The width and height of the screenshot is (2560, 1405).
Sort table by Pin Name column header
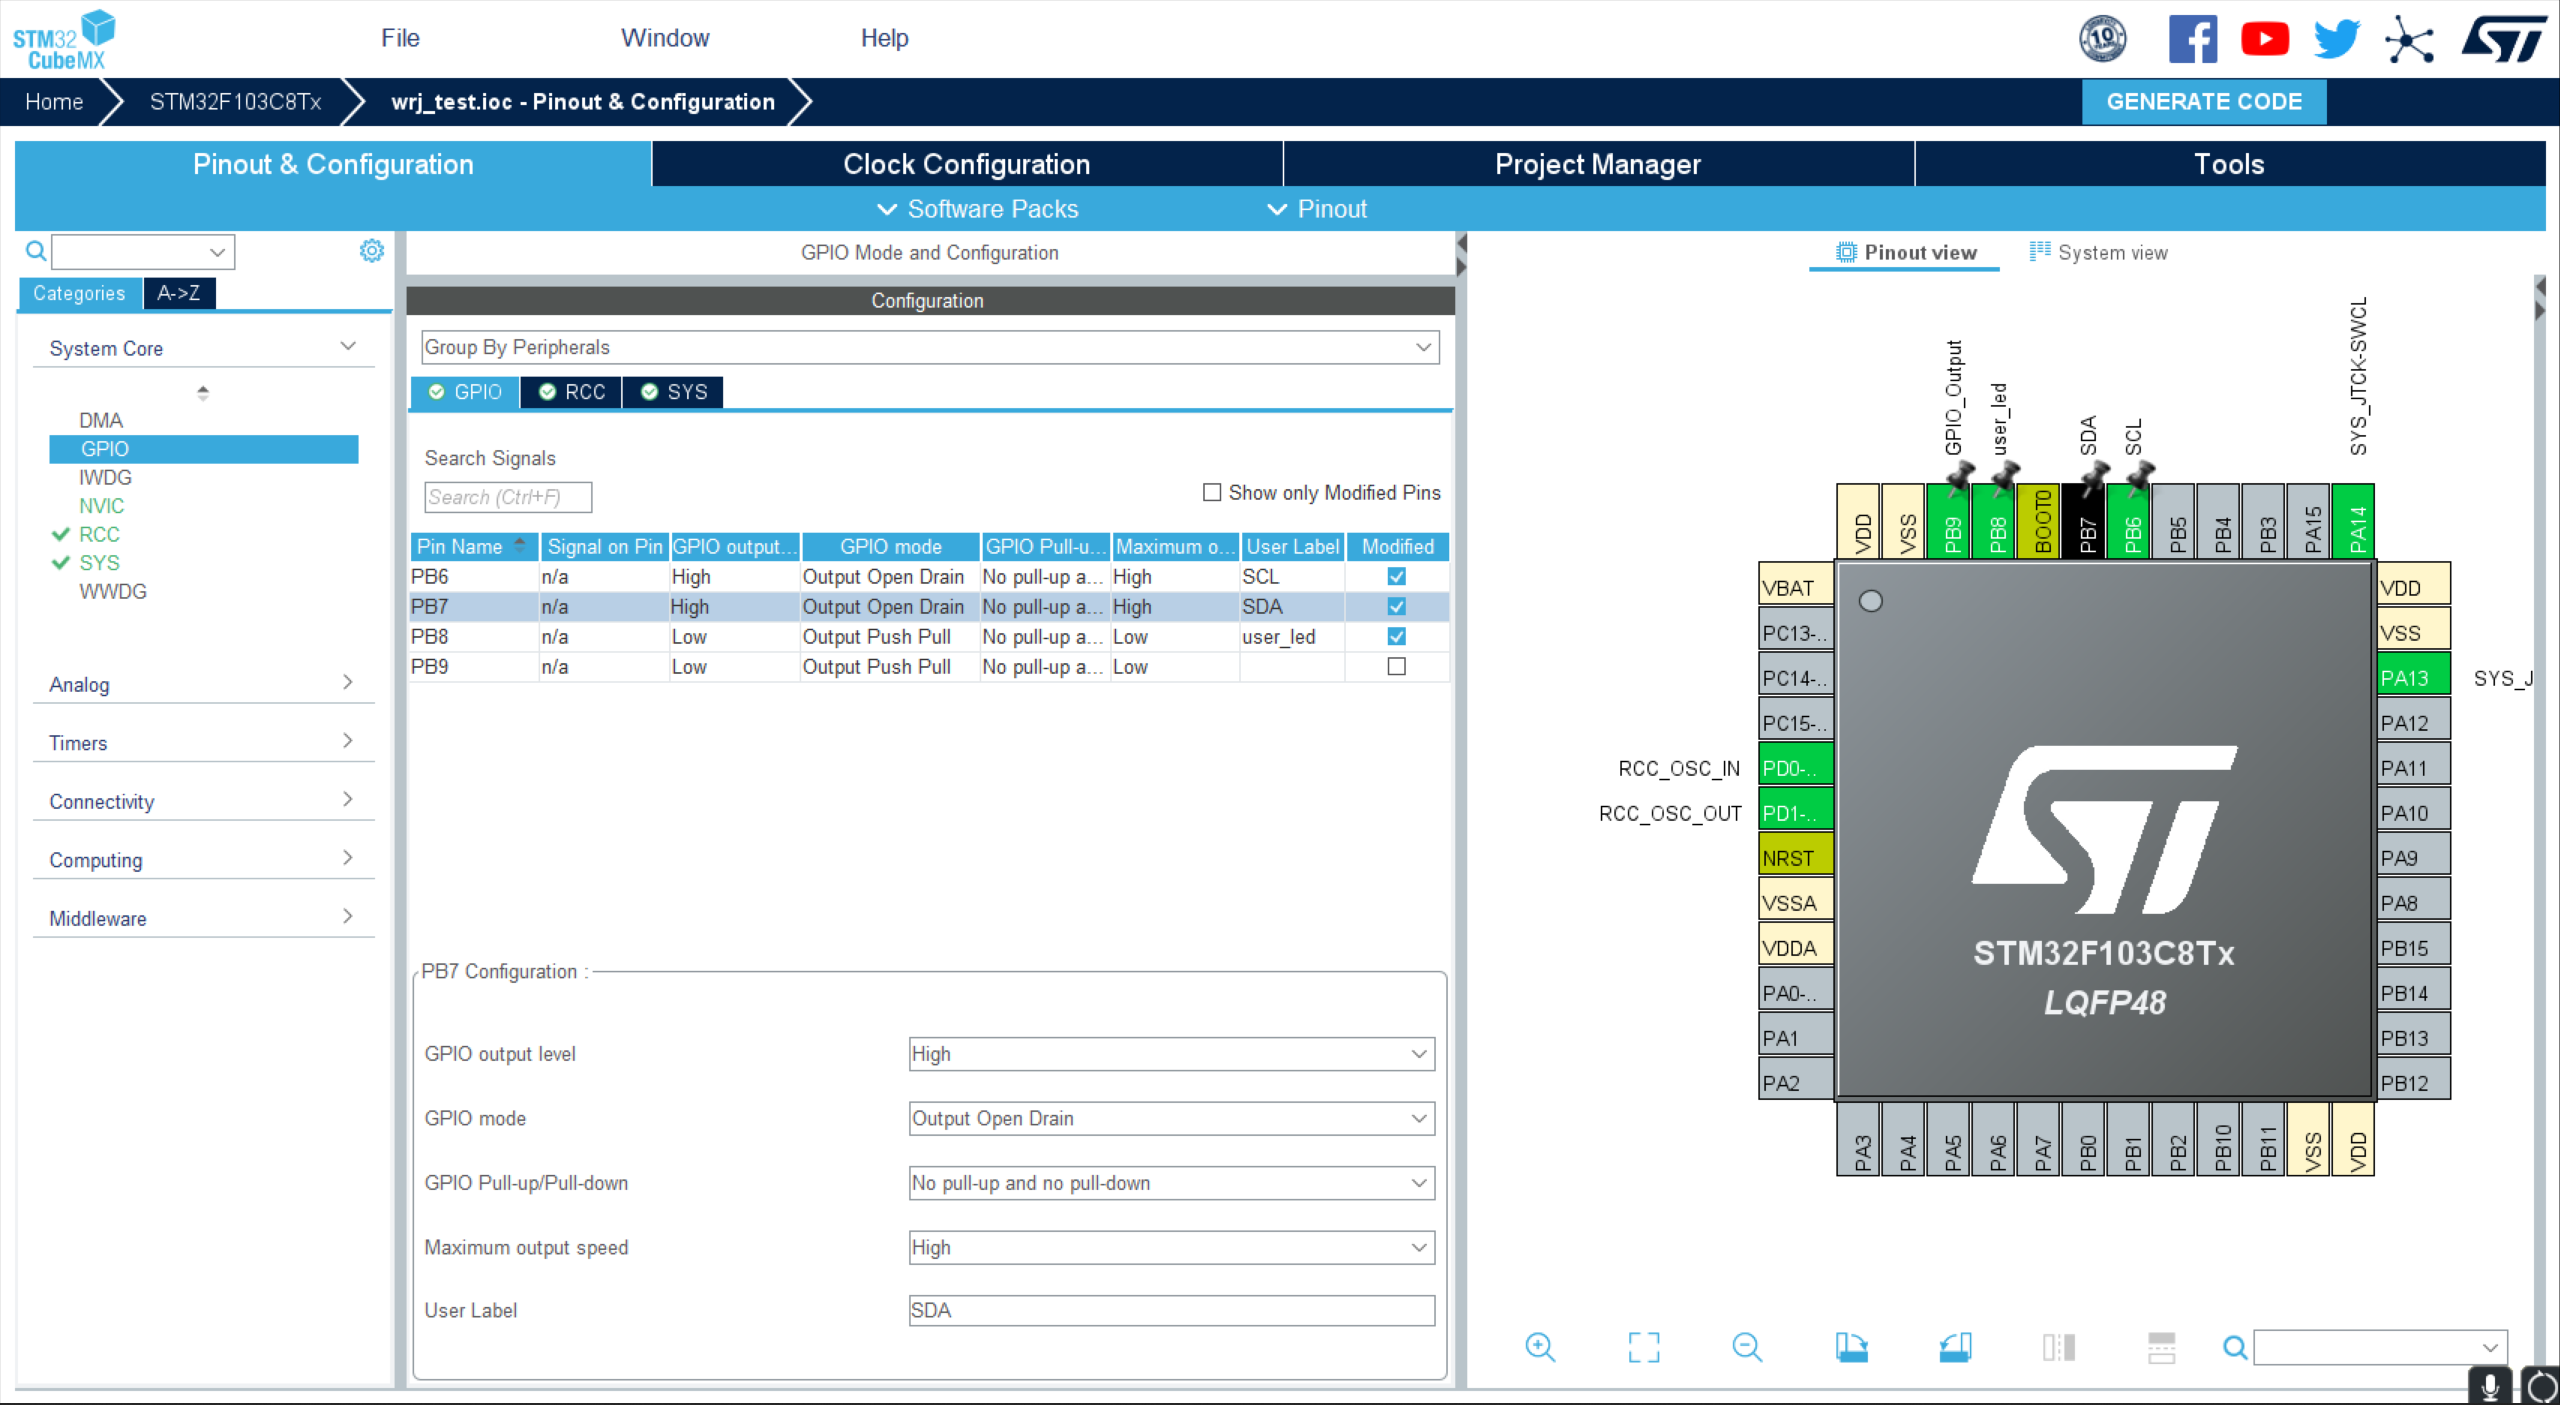[x=472, y=546]
